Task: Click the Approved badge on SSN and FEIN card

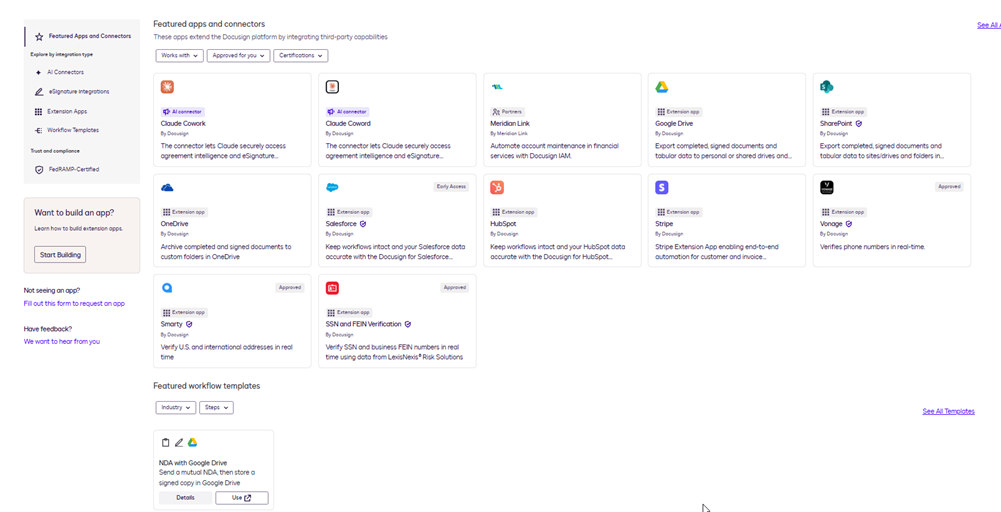Action: click(455, 287)
